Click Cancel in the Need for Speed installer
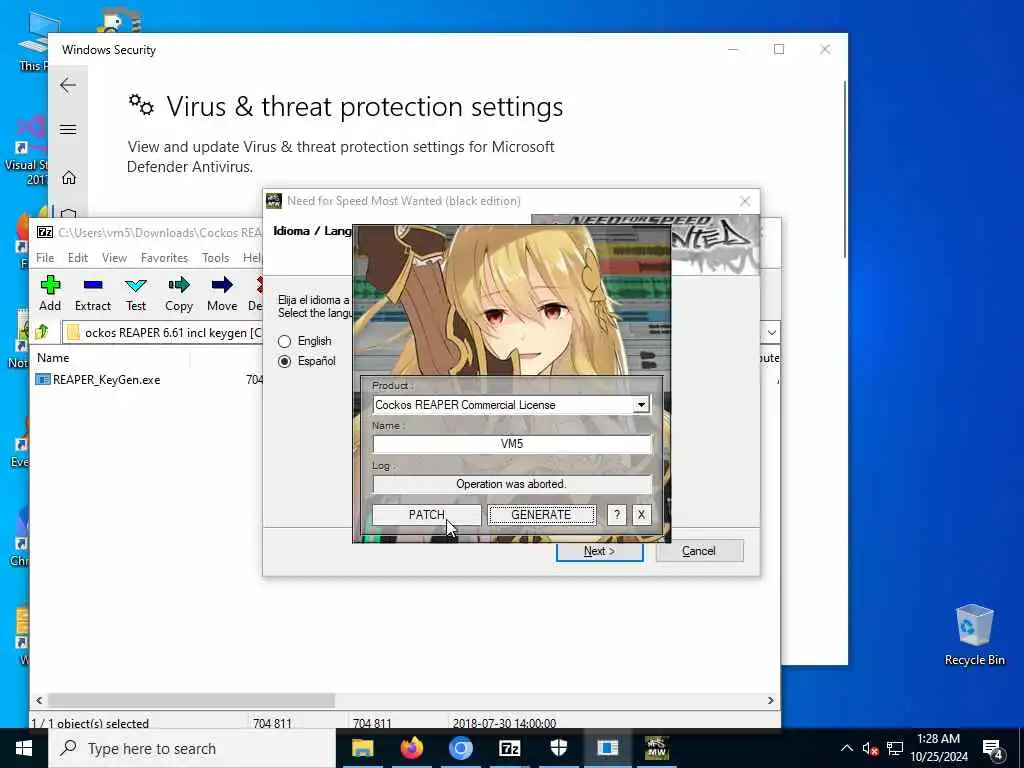The image size is (1024, 768). coord(699,551)
